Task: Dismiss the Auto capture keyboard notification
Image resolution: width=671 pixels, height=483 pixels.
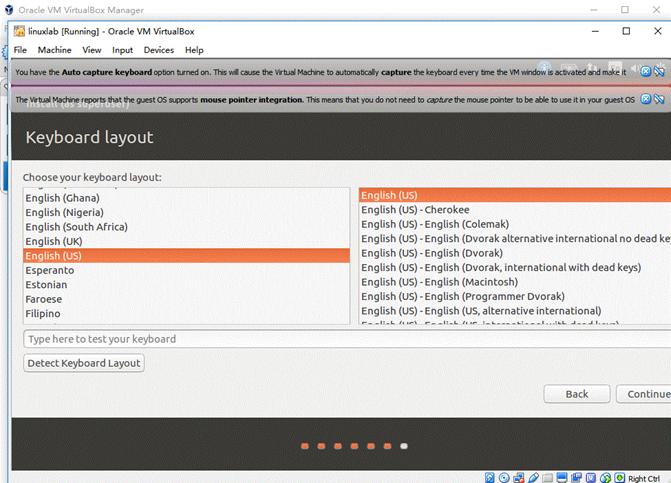Action: click(646, 71)
